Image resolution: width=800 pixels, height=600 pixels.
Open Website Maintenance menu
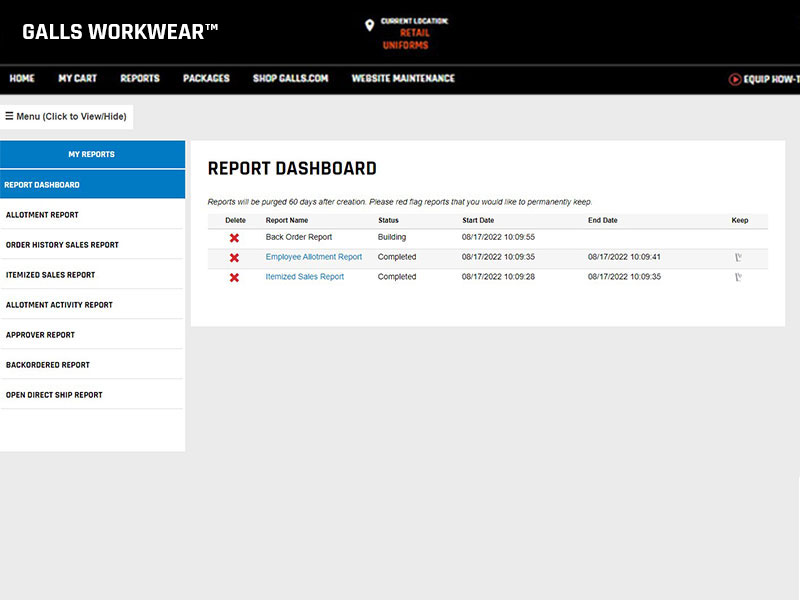[x=403, y=78]
